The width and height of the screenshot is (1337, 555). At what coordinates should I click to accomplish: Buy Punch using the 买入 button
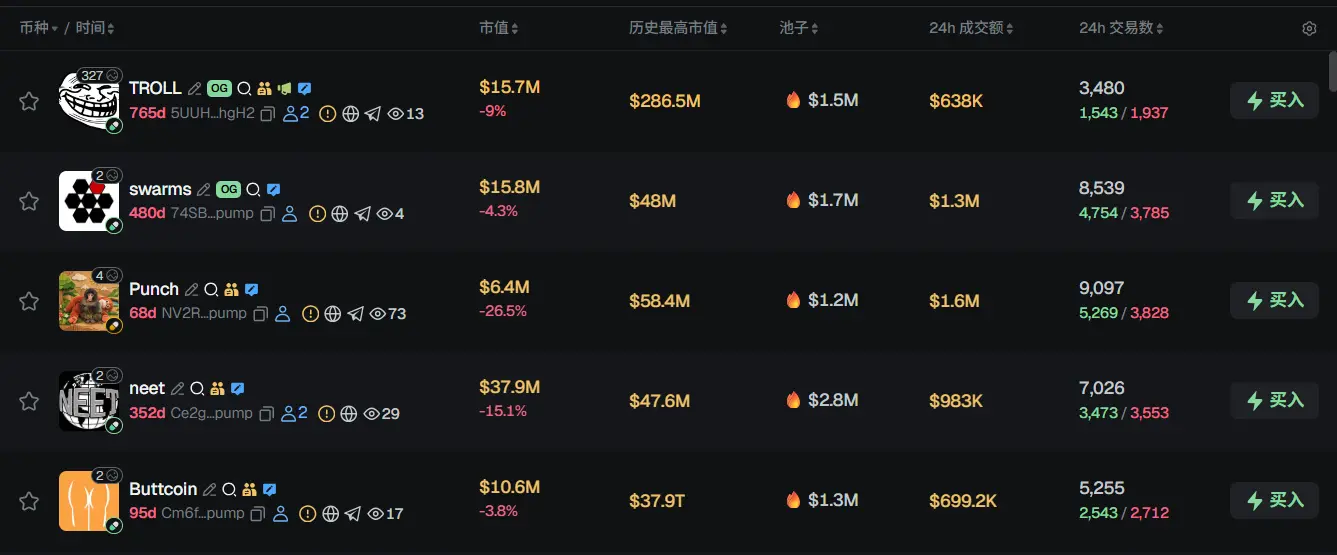(1274, 301)
